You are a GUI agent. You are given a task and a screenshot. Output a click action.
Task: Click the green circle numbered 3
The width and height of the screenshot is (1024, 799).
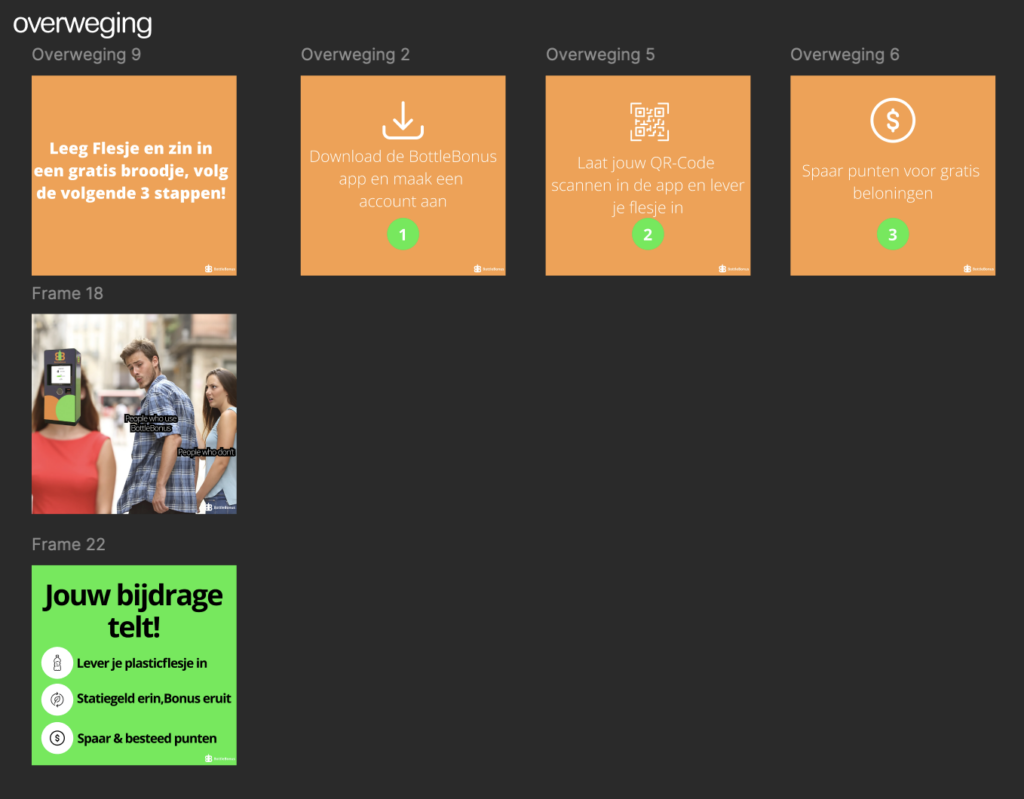tap(893, 235)
